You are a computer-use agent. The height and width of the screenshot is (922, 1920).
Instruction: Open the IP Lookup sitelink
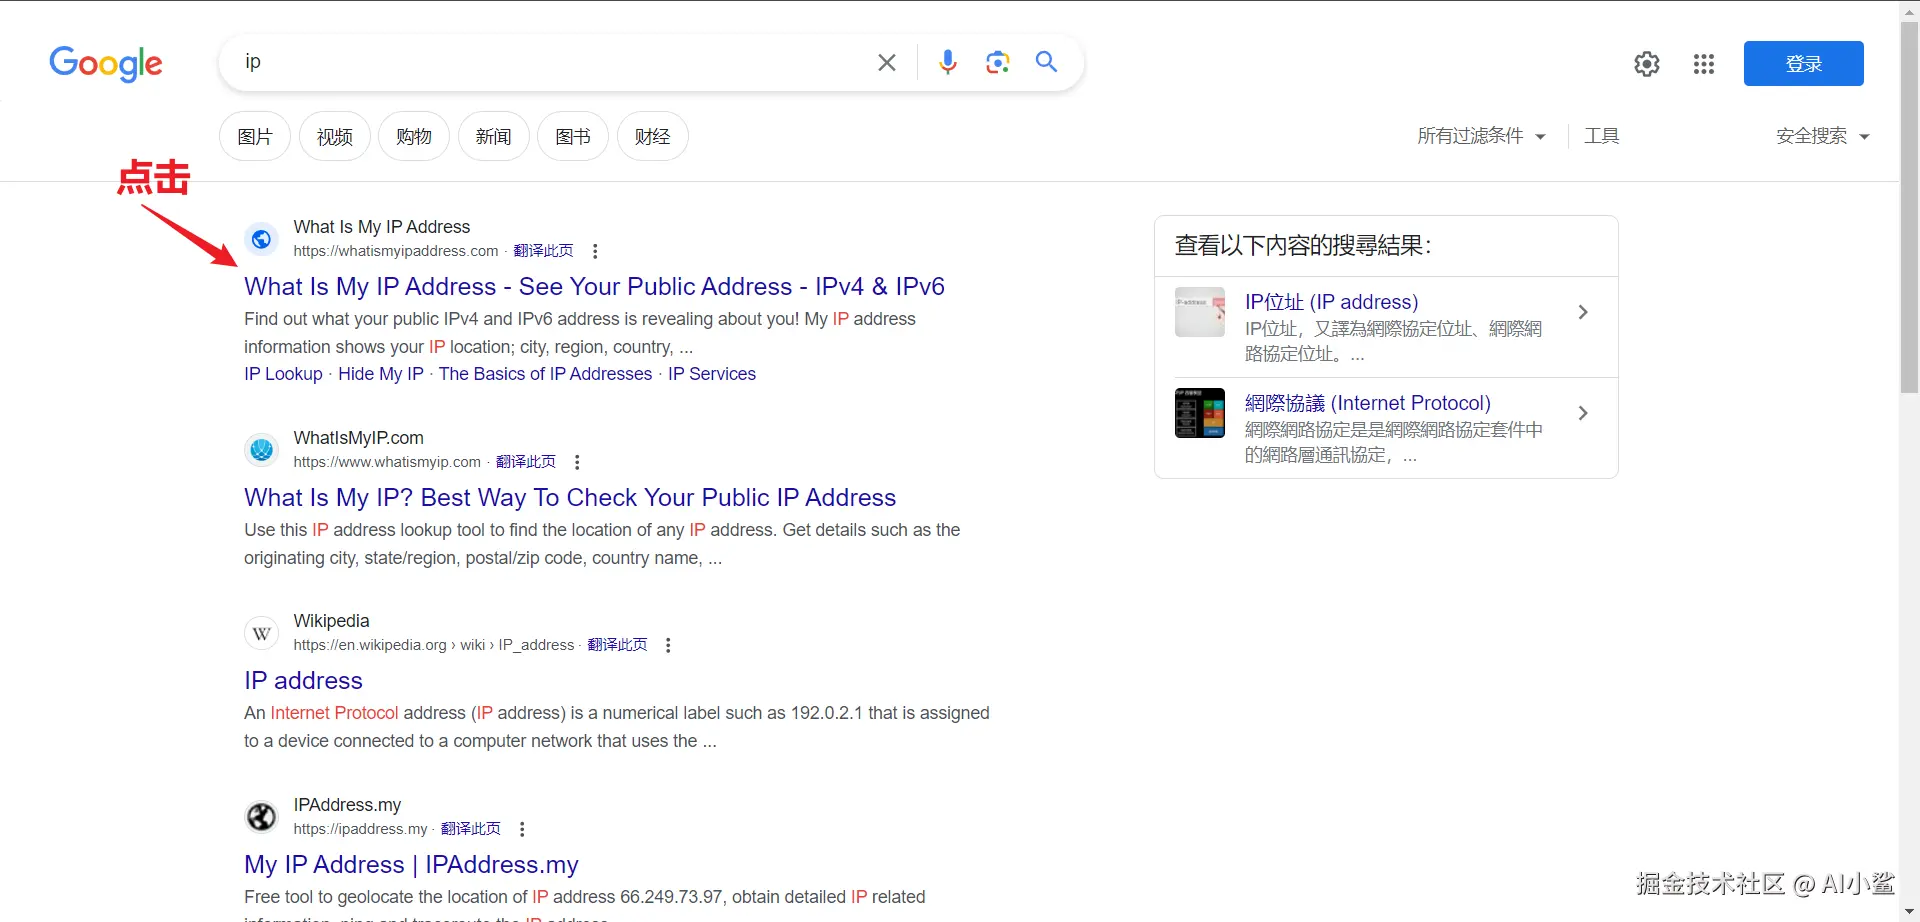pyautogui.click(x=283, y=374)
